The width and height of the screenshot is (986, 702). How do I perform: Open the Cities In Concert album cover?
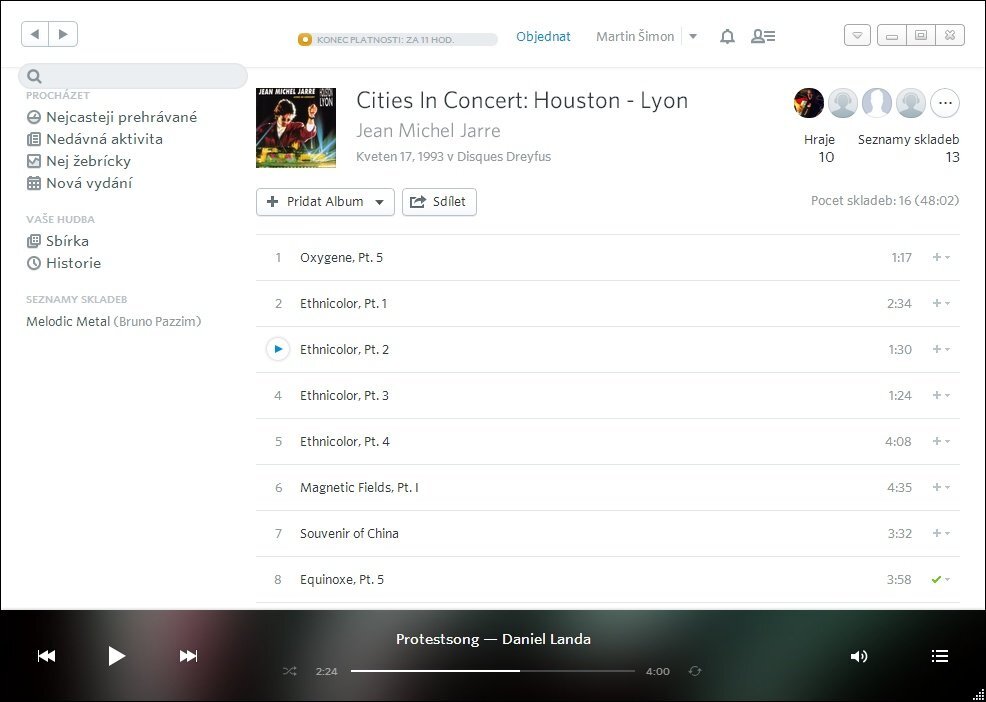(x=296, y=127)
